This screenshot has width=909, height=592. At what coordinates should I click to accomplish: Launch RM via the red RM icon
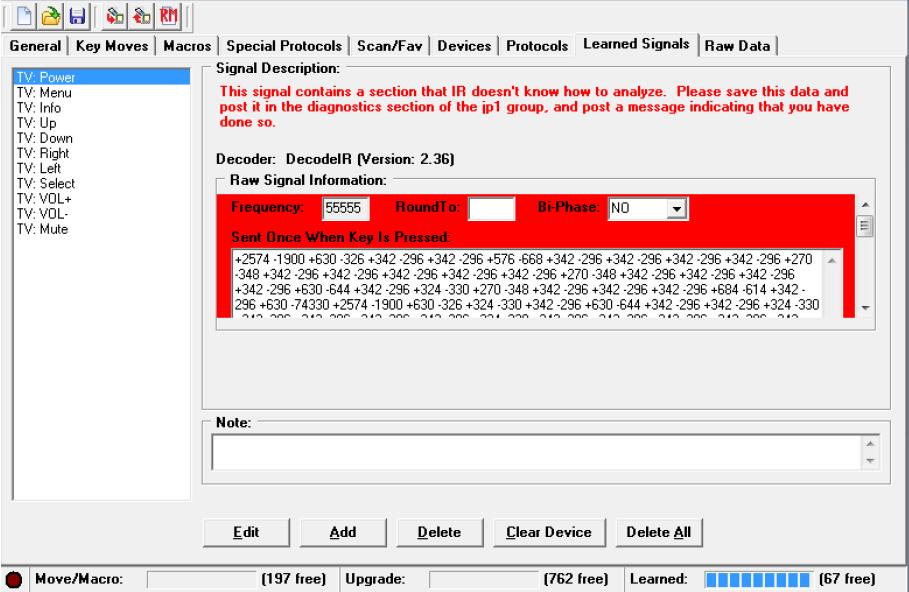[x=168, y=16]
